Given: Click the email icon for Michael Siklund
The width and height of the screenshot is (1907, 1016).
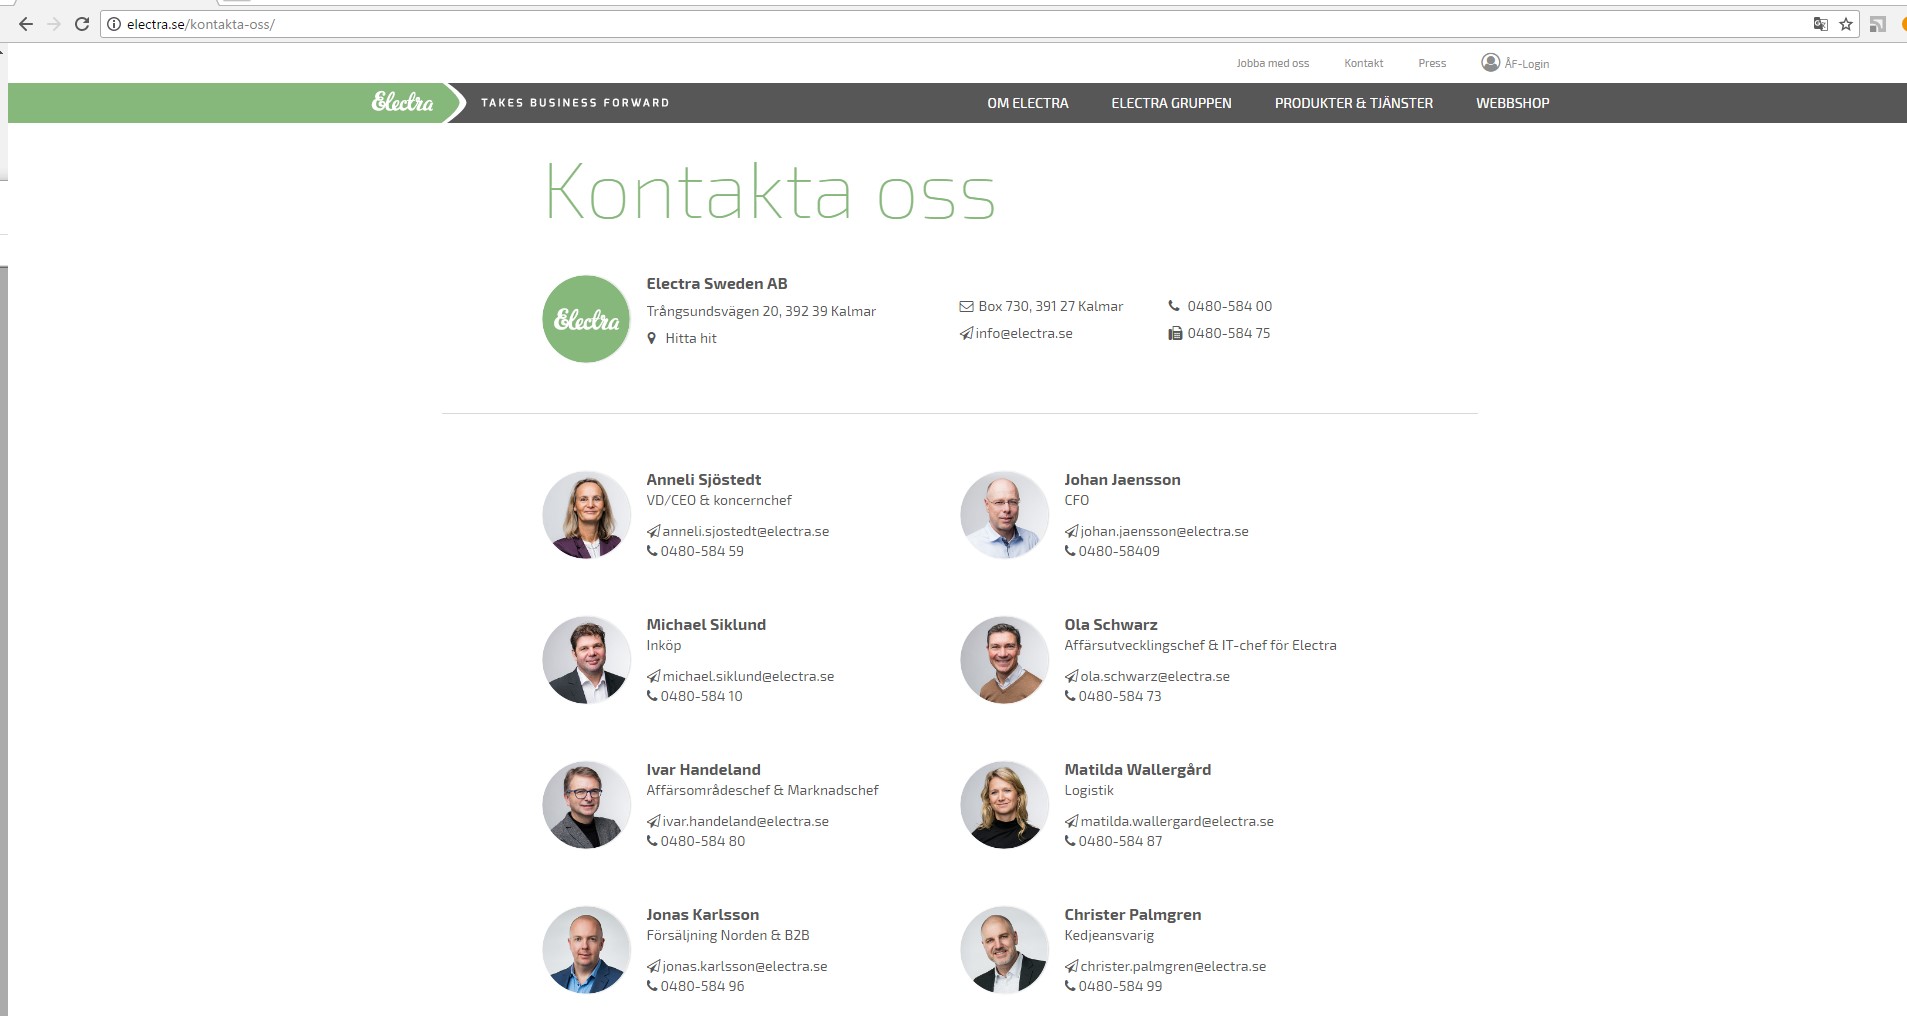Looking at the screenshot, I should click(653, 676).
